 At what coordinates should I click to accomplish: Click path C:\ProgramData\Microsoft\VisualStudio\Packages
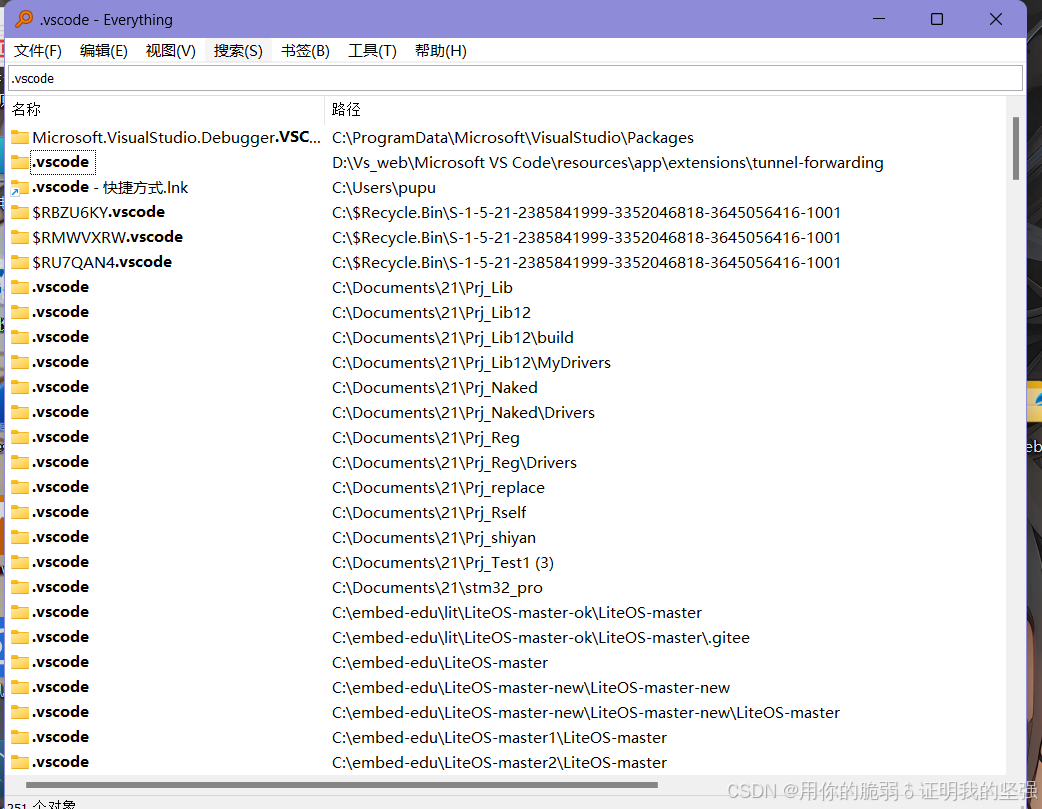click(513, 138)
